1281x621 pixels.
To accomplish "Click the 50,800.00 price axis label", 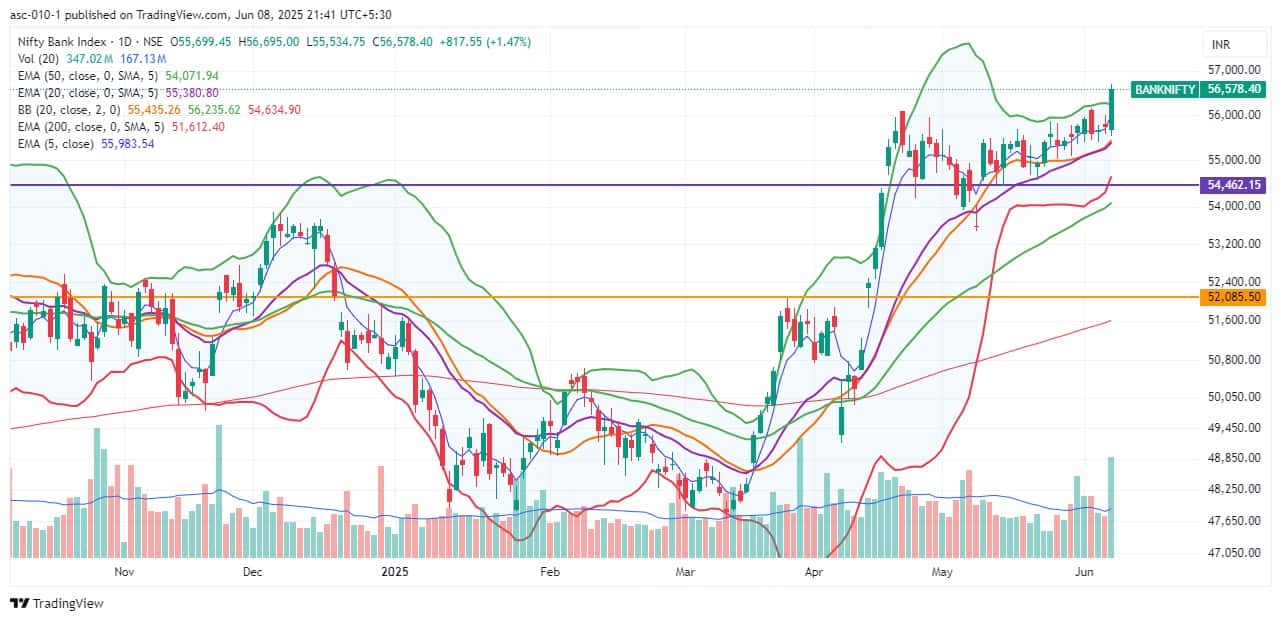I will (x=1233, y=359).
